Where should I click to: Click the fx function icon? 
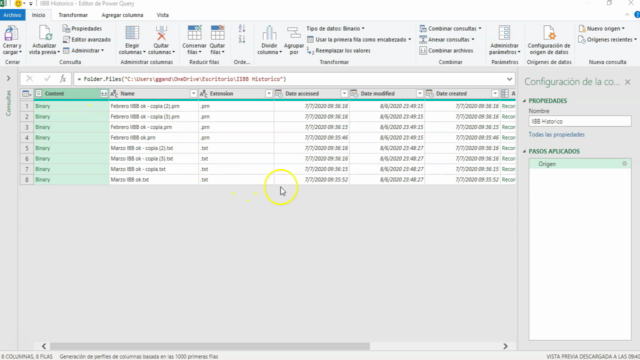click(63, 79)
